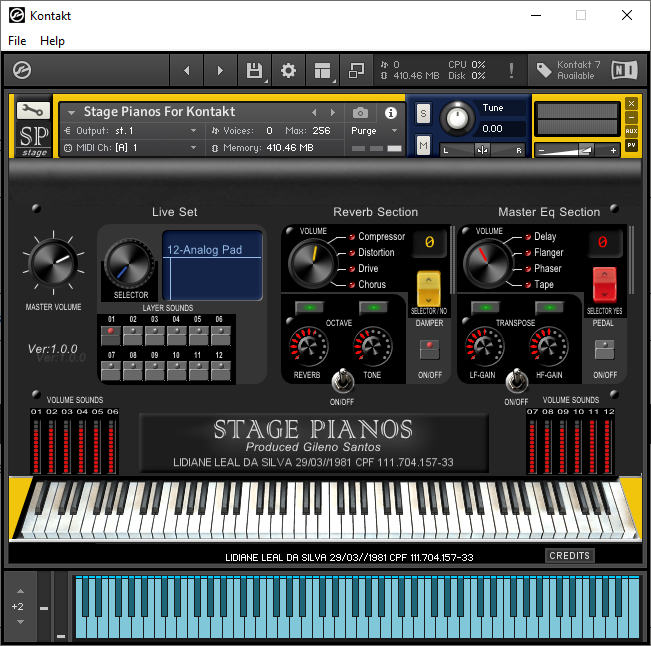Viewport: 651px width, 646px height.
Task: Open instrument edit mode wrench icon
Action: click(33, 110)
